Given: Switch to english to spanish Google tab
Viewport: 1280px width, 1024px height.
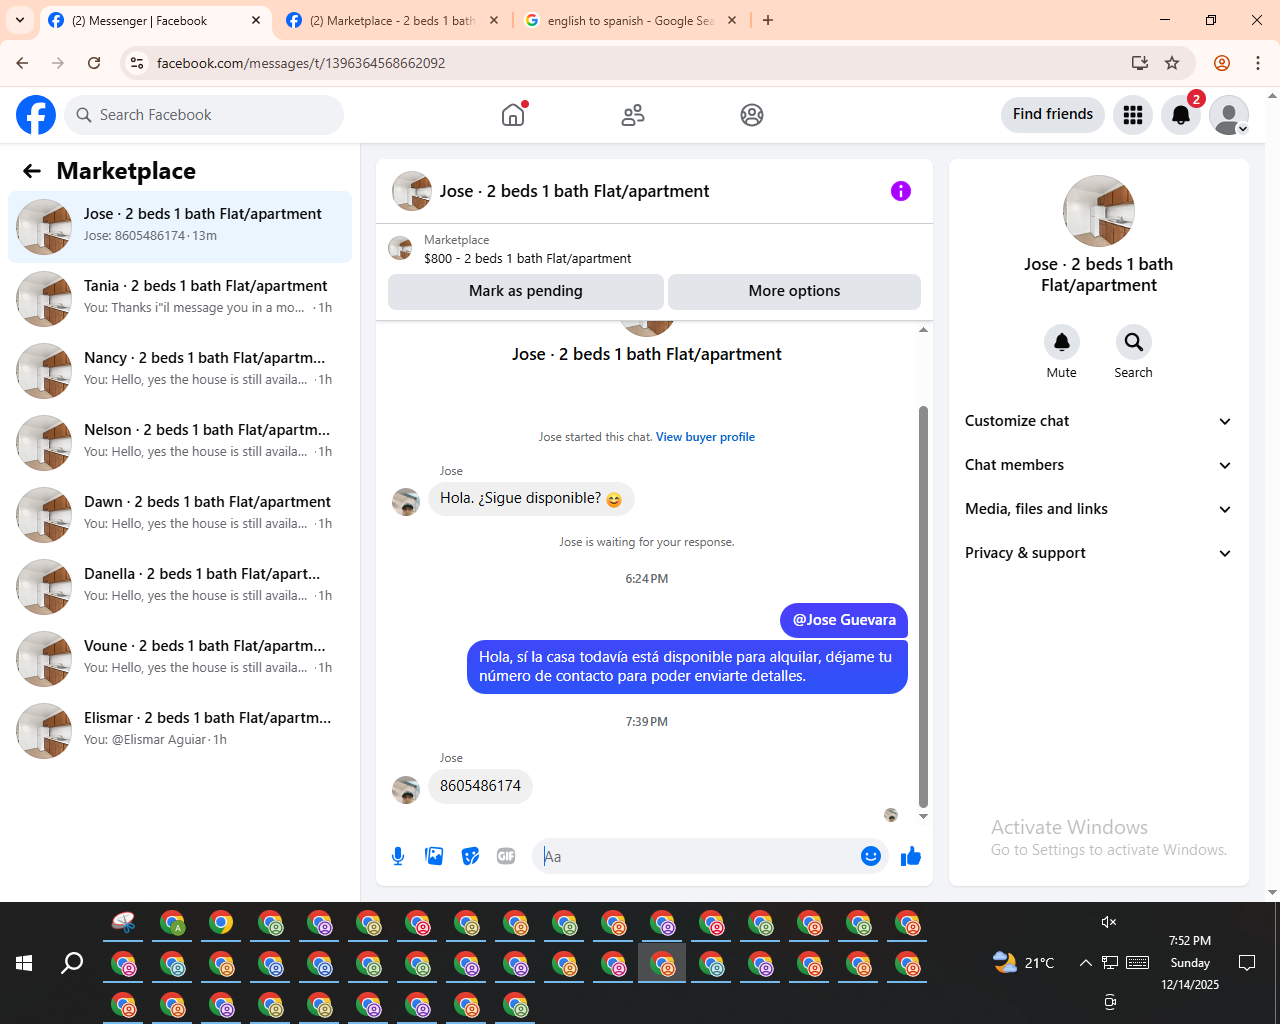Looking at the screenshot, I should click(630, 20).
